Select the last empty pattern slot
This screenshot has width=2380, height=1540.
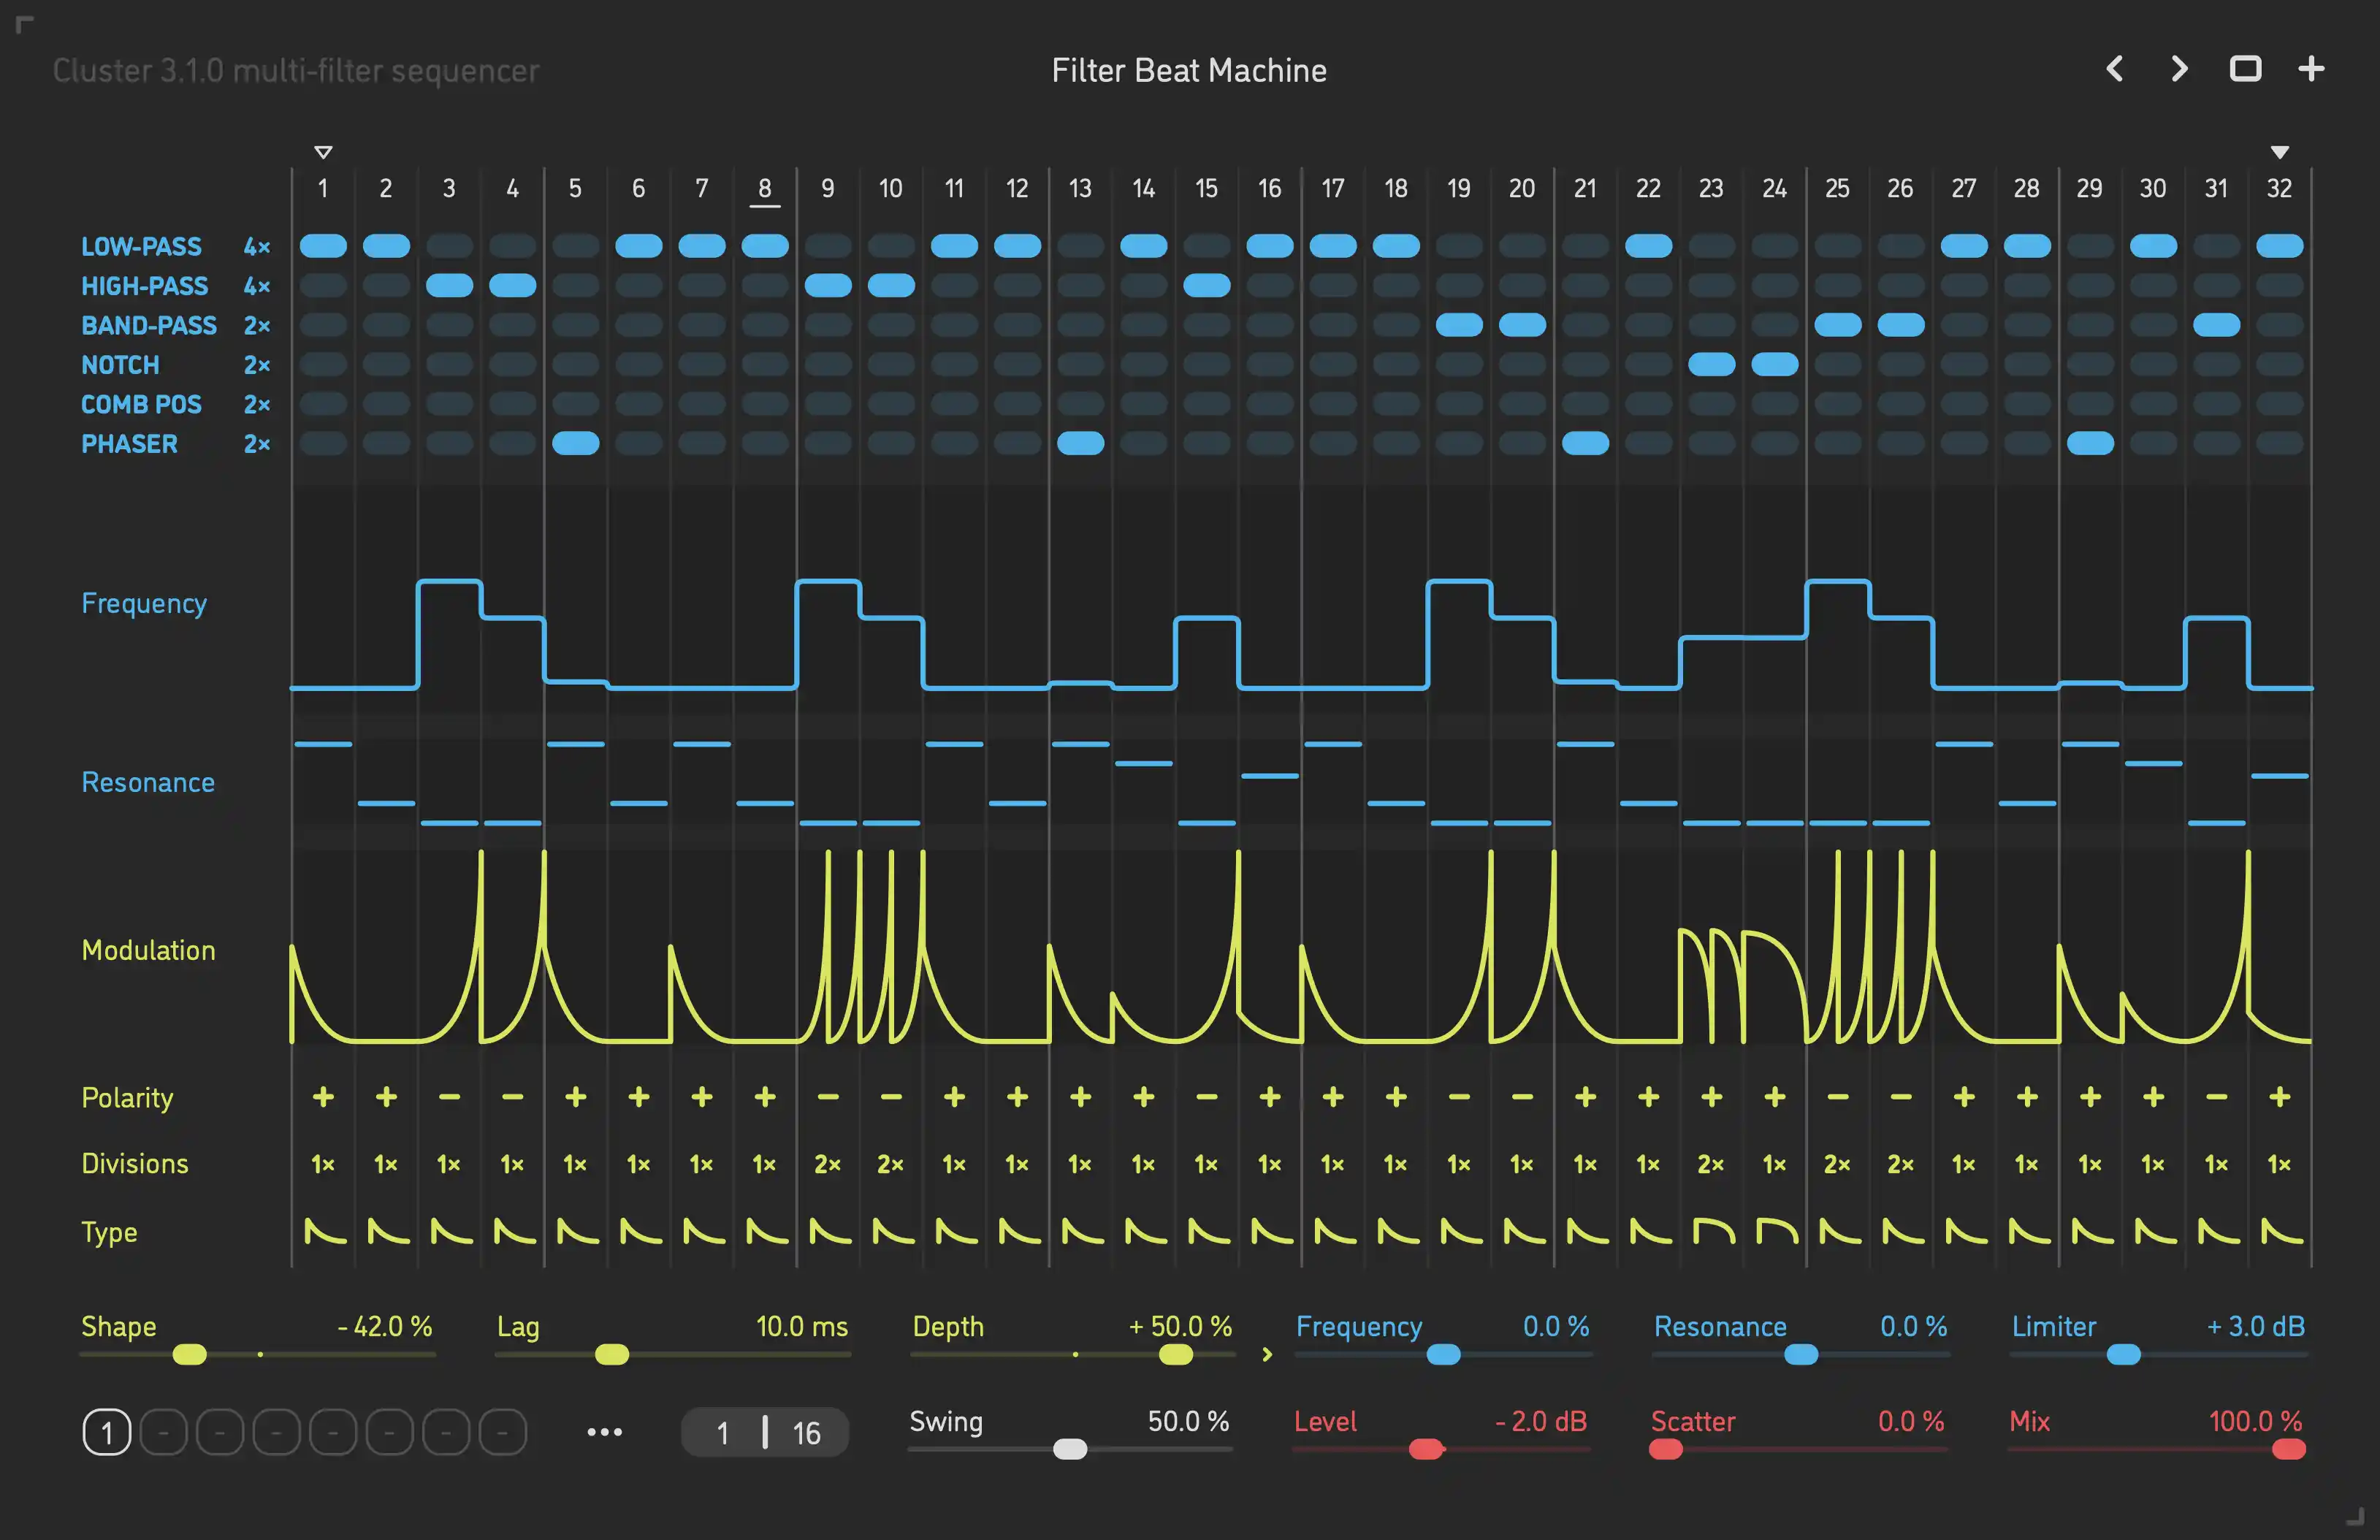(x=503, y=1432)
